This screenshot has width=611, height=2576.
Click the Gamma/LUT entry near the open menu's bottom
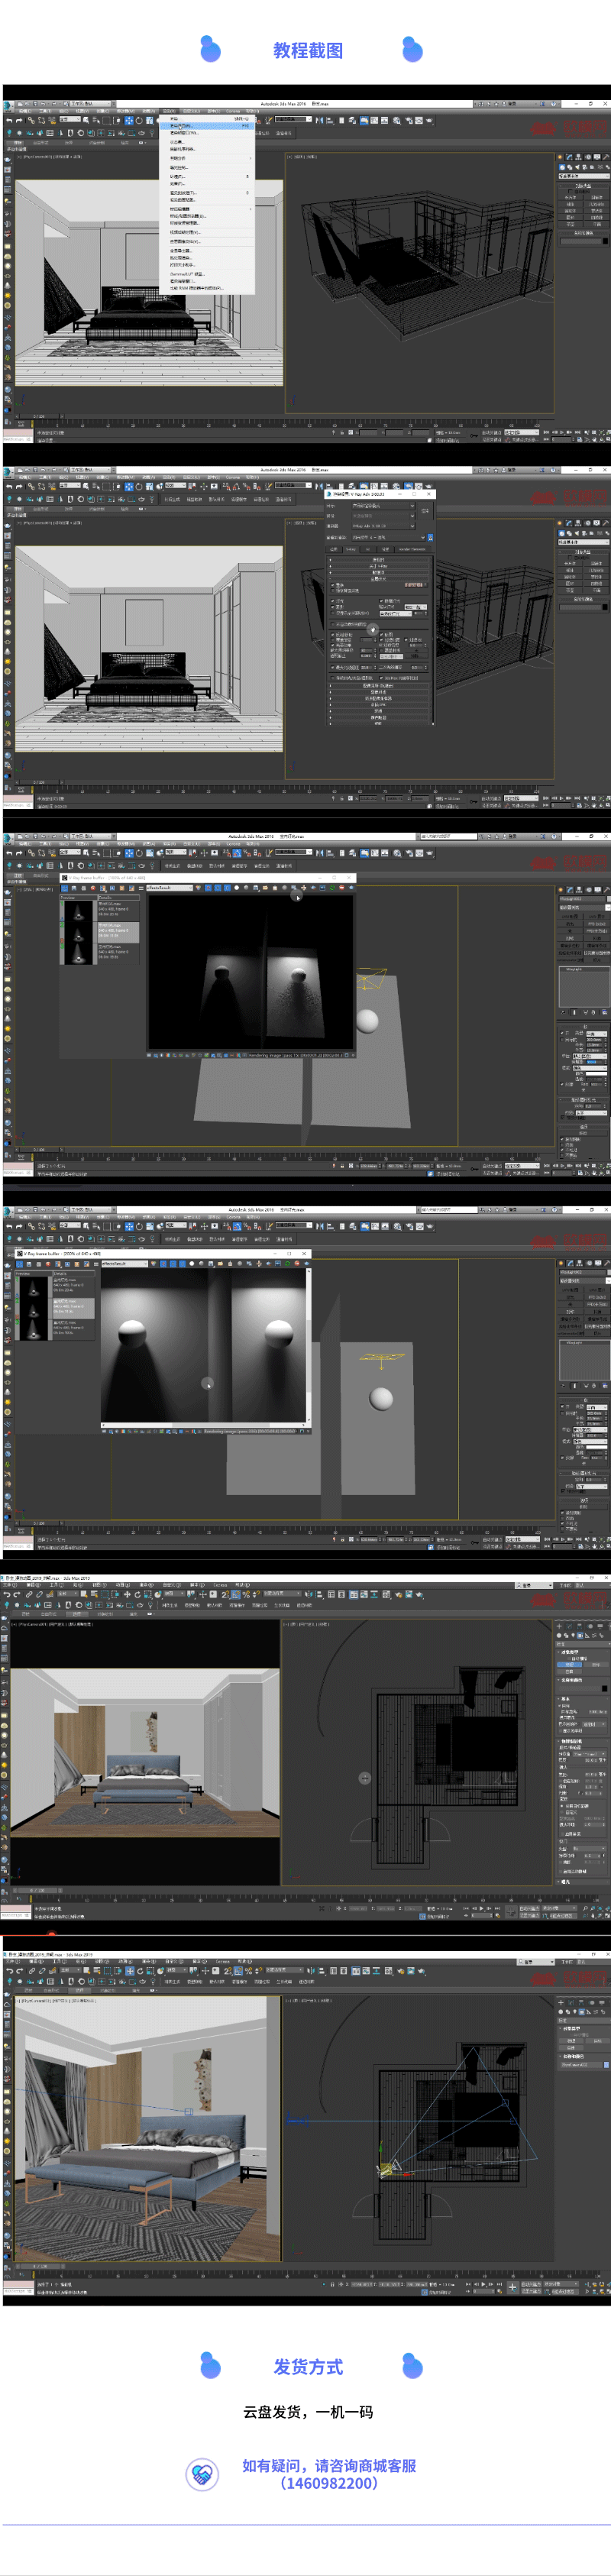pyautogui.click(x=187, y=274)
